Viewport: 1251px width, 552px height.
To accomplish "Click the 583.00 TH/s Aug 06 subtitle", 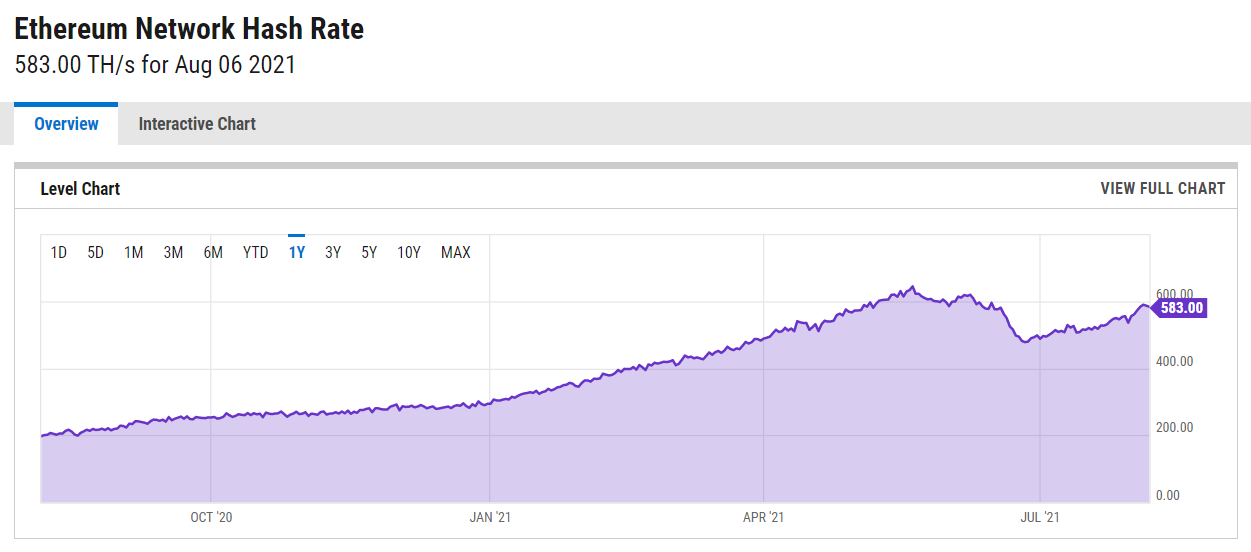I will coord(155,65).
